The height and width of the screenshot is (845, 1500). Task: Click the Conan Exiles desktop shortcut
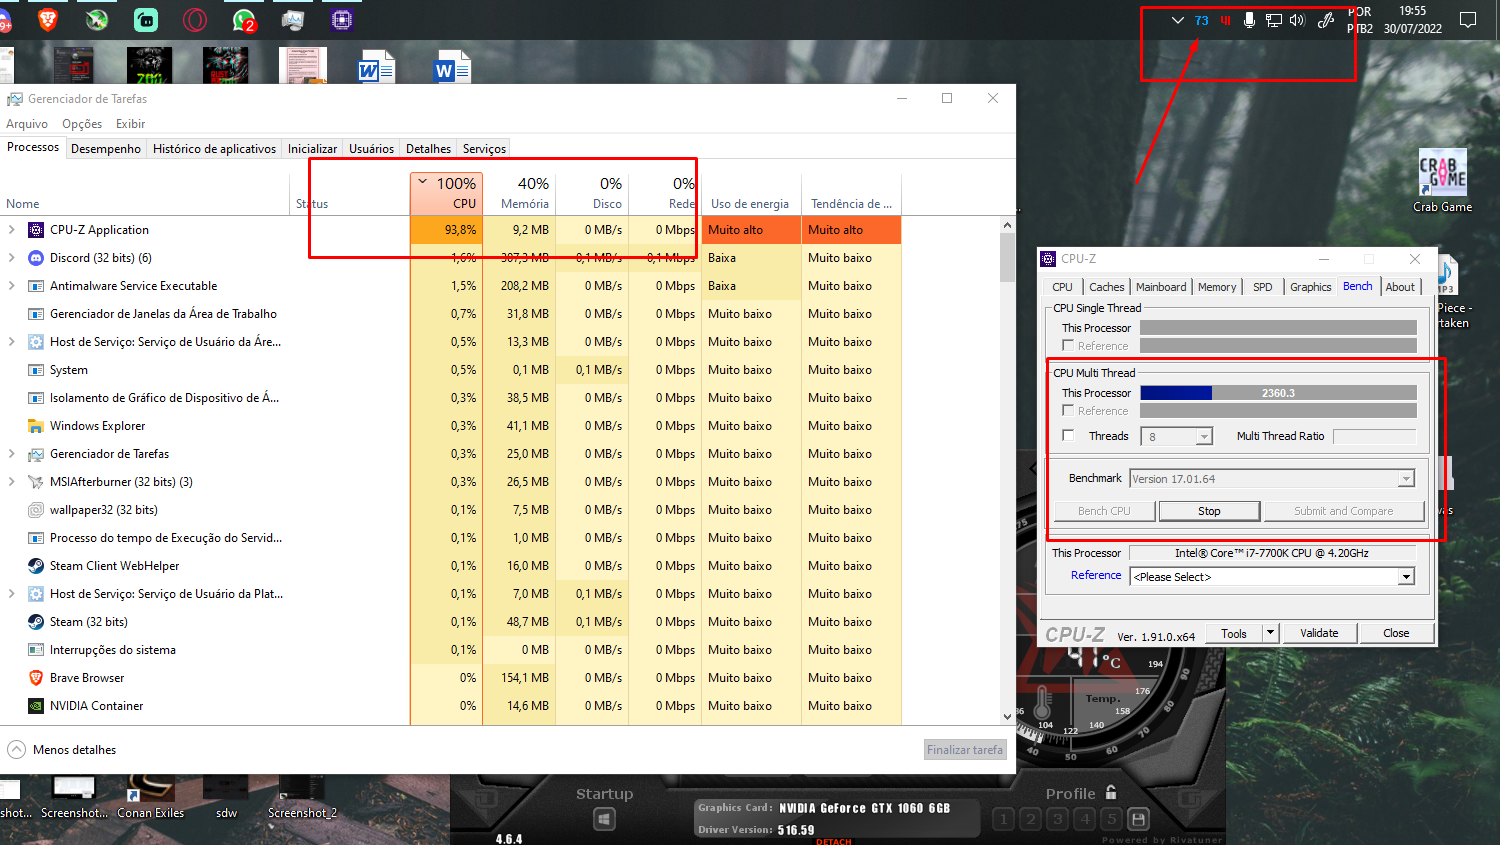150,799
